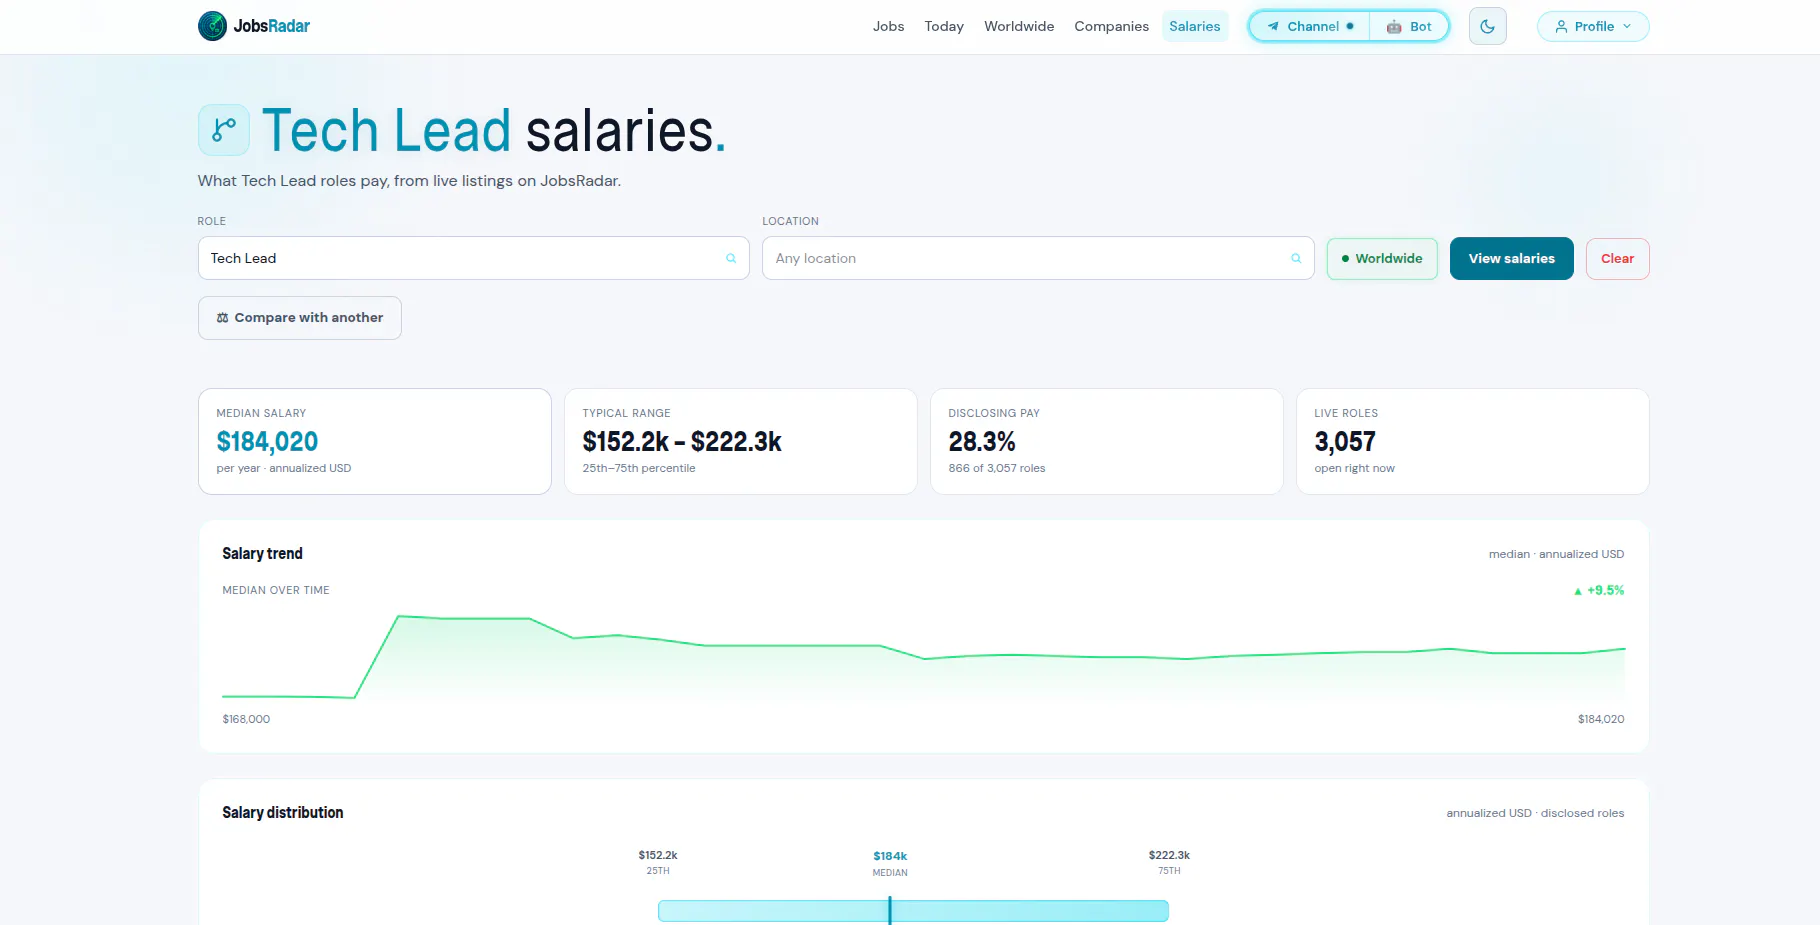
Task: Click the 'open right now' caption
Action: pyautogui.click(x=1354, y=468)
